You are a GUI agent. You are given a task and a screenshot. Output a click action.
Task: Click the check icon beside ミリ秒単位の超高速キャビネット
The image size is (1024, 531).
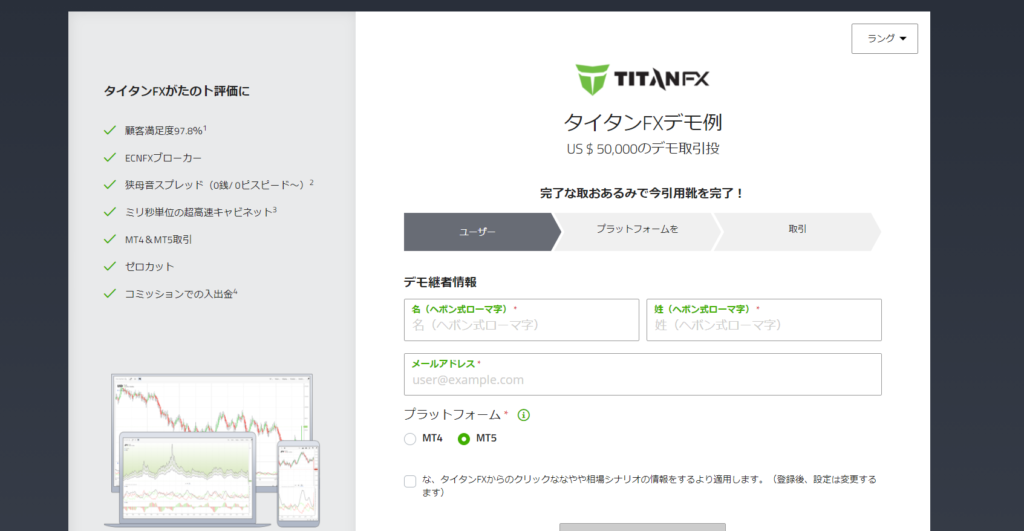[x=110, y=212]
